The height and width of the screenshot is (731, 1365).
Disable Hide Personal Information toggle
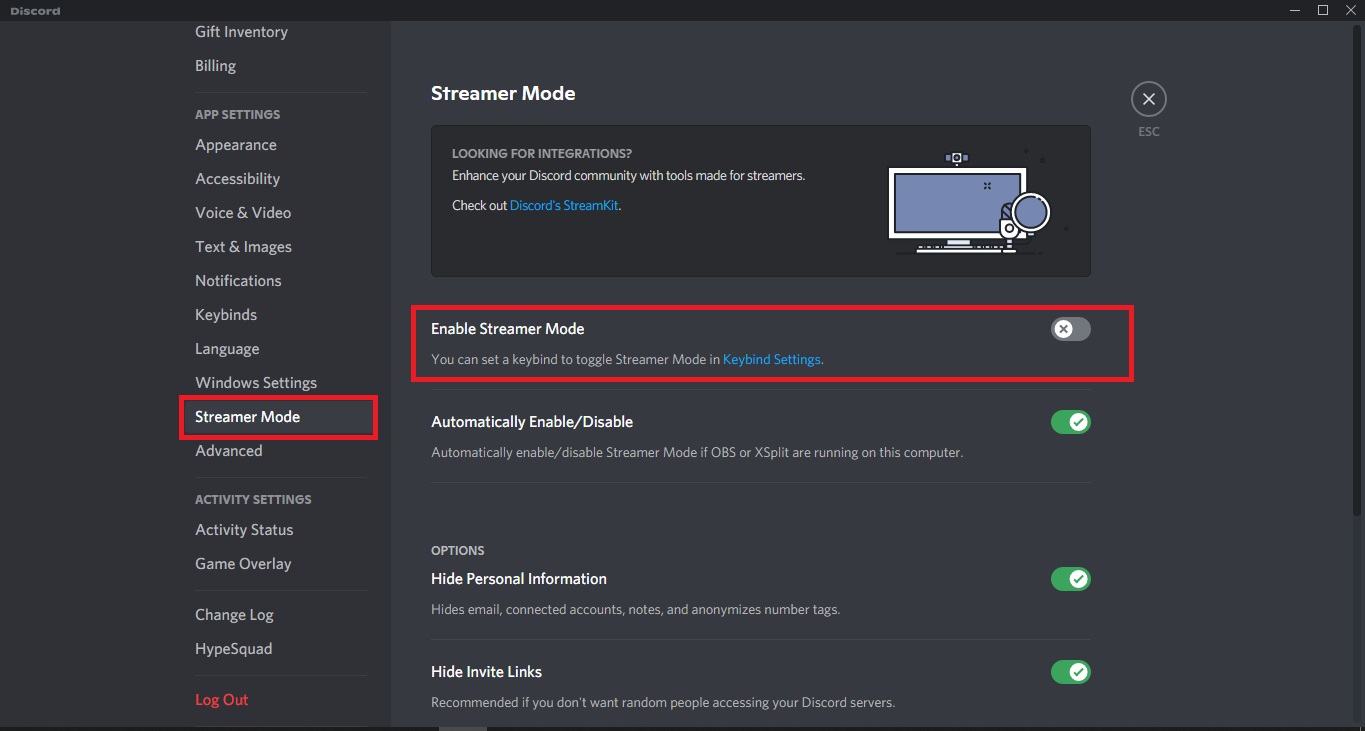pos(1070,579)
